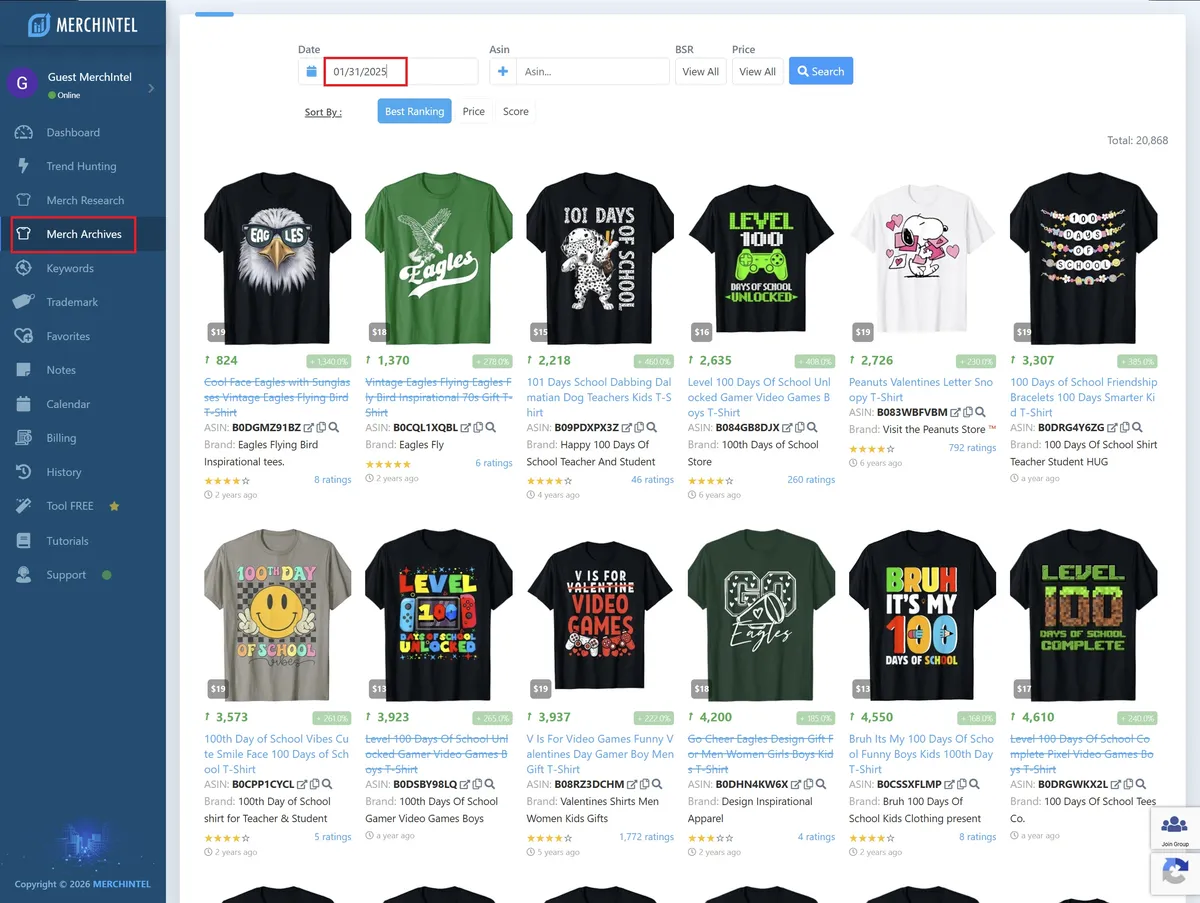Click the calendar icon beside the date field
Viewport: 1200px width, 903px height.
[311, 72]
